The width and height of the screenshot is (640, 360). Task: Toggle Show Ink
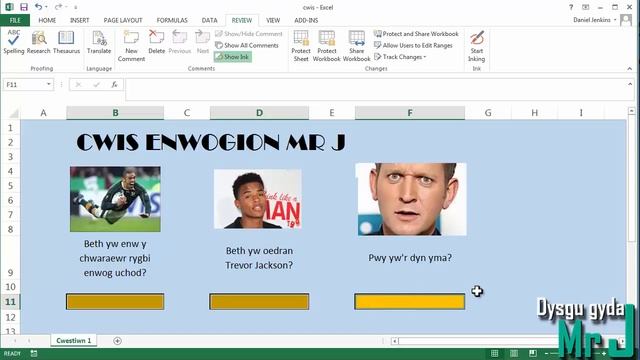tap(232, 57)
